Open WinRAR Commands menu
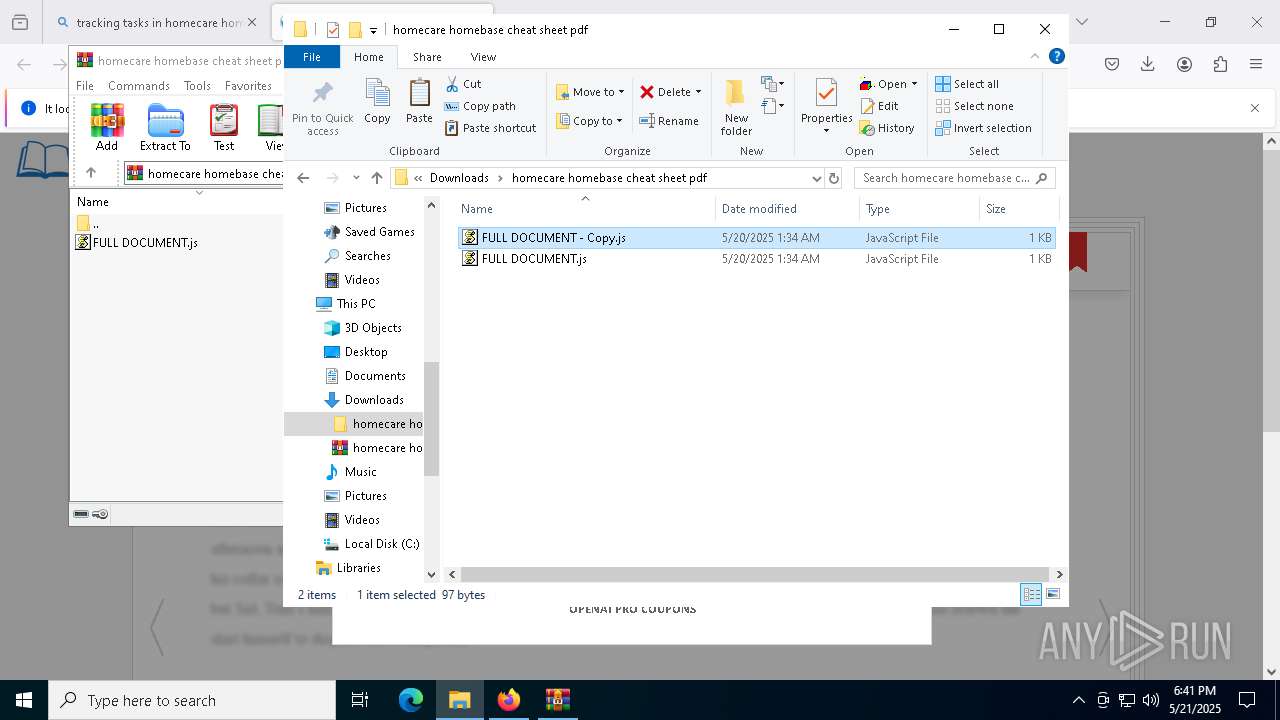 pyautogui.click(x=139, y=86)
